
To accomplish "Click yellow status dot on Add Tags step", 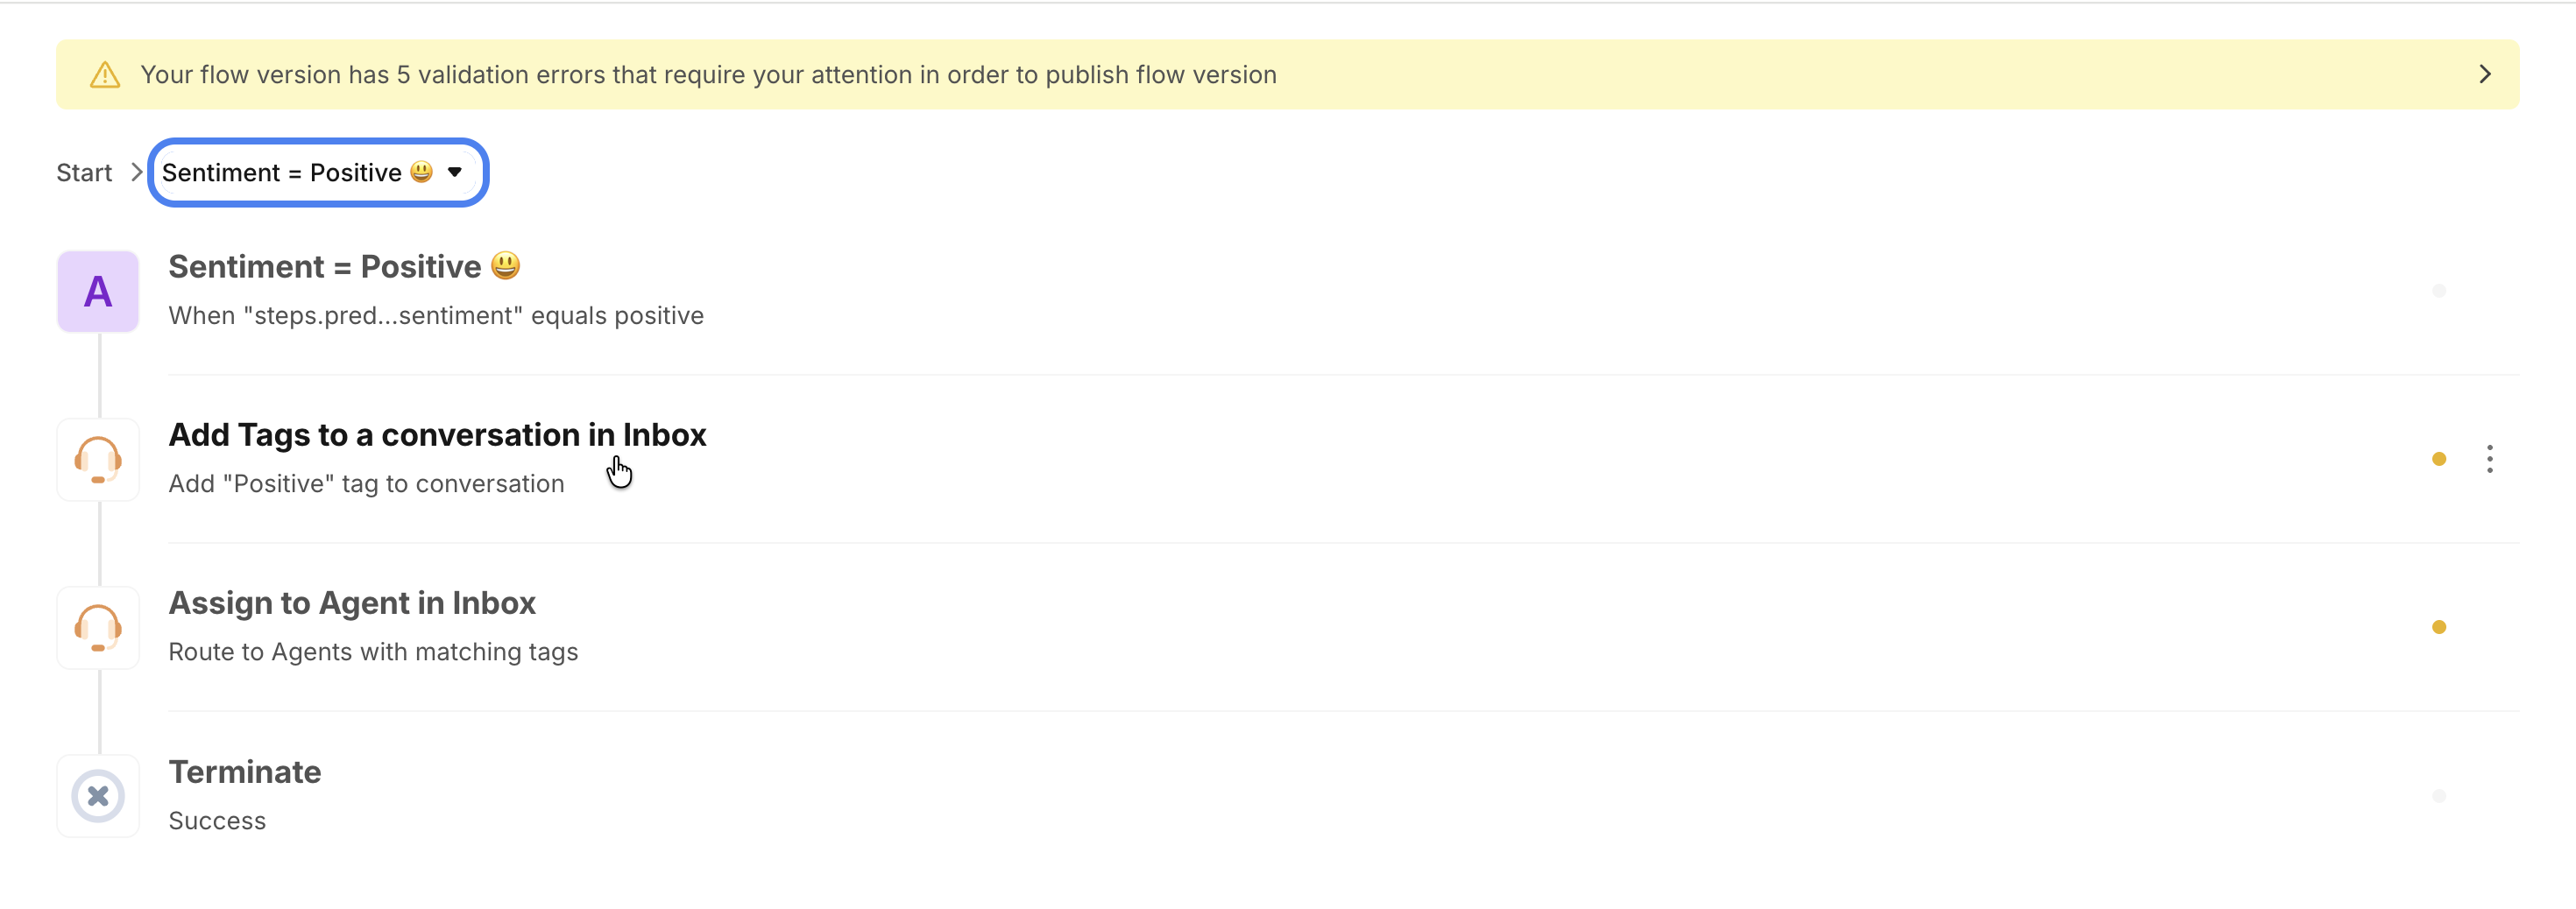I will [2438, 459].
